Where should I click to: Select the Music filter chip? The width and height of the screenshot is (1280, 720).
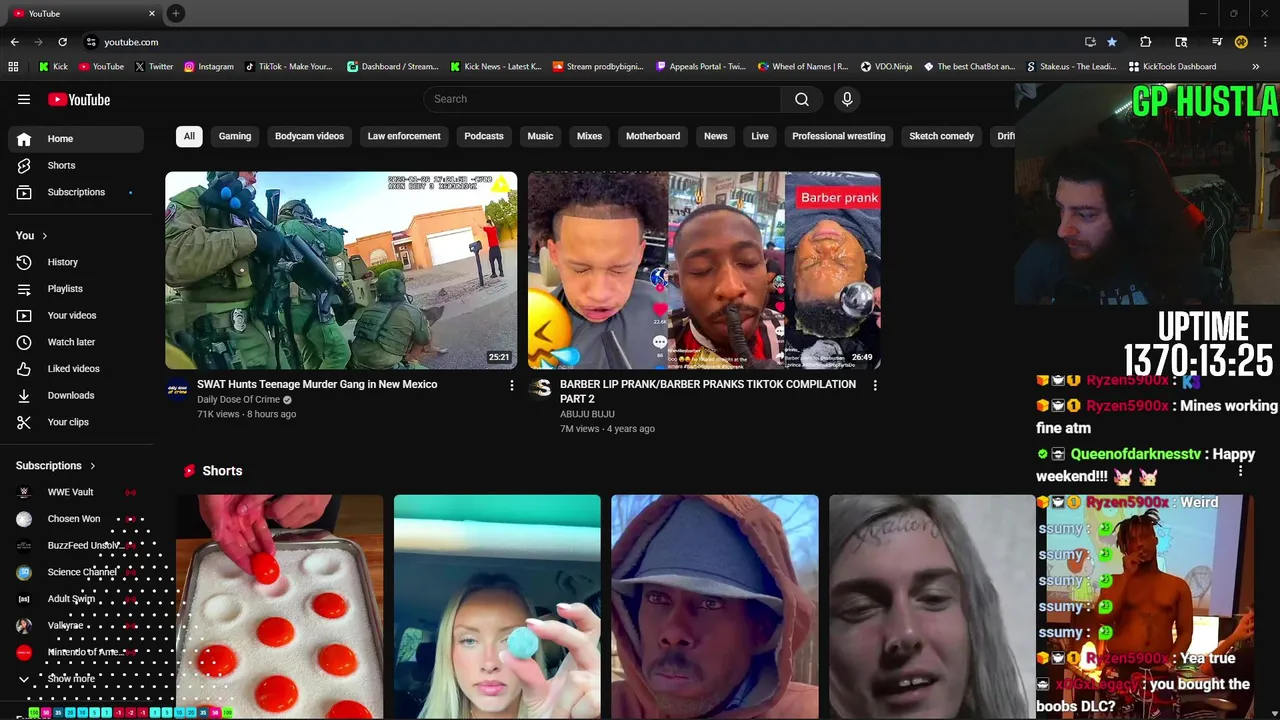click(540, 136)
